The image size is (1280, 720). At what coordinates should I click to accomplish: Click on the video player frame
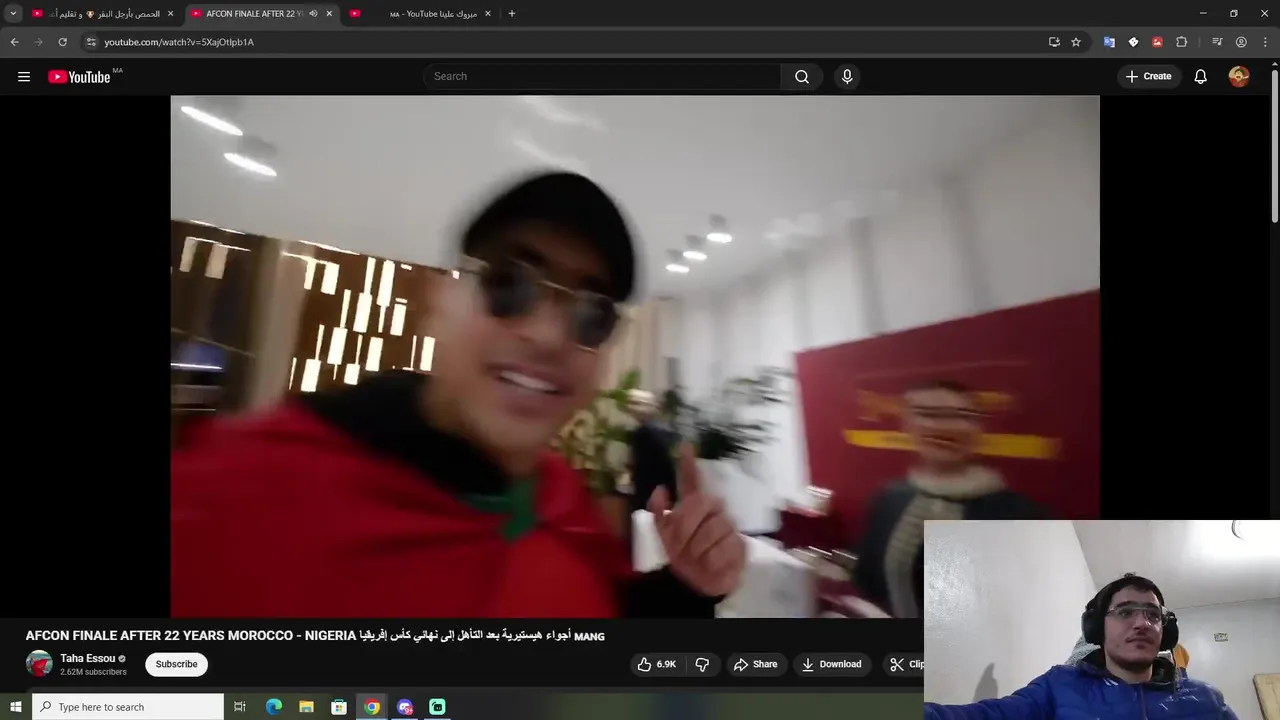(x=635, y=356)
